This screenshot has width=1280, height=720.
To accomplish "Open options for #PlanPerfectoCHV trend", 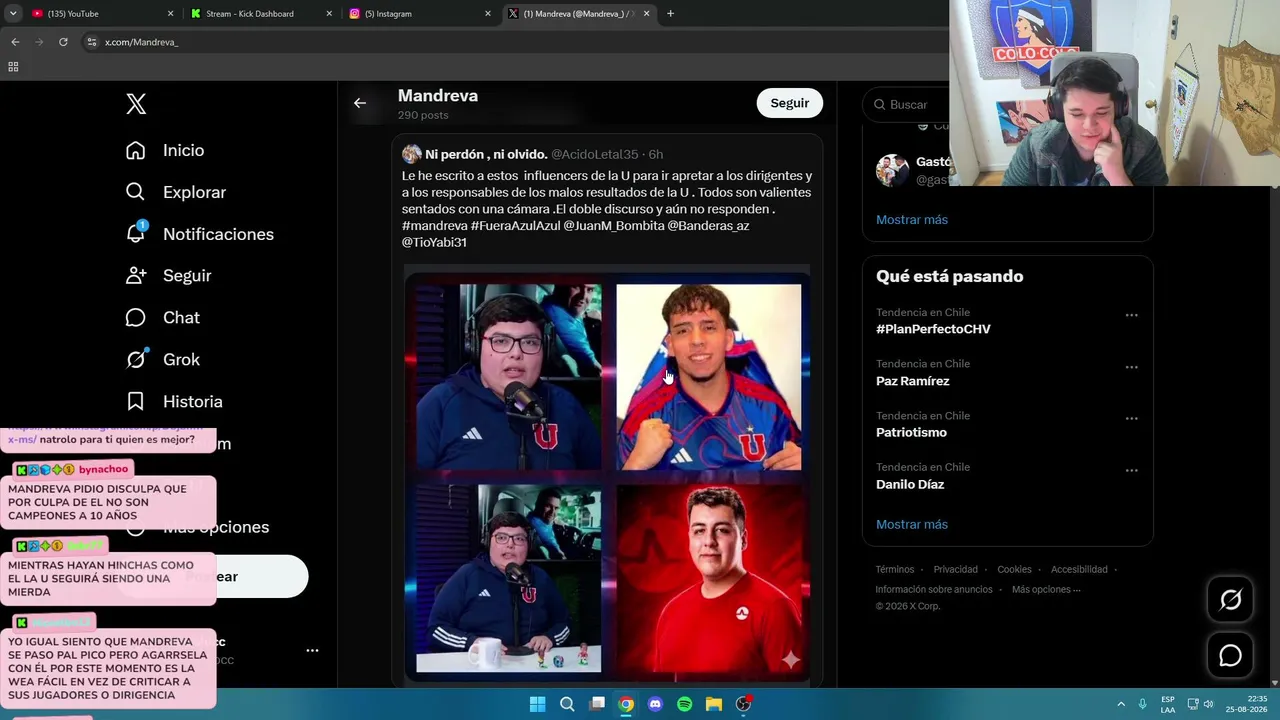I will pyautogui.click(x=1131, y=315).
